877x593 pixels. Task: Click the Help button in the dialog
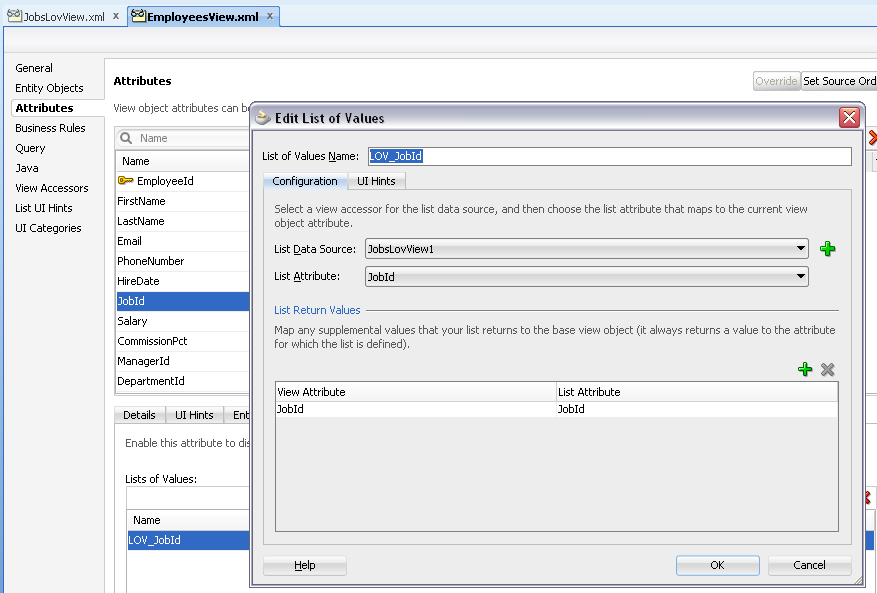[304, 564]
